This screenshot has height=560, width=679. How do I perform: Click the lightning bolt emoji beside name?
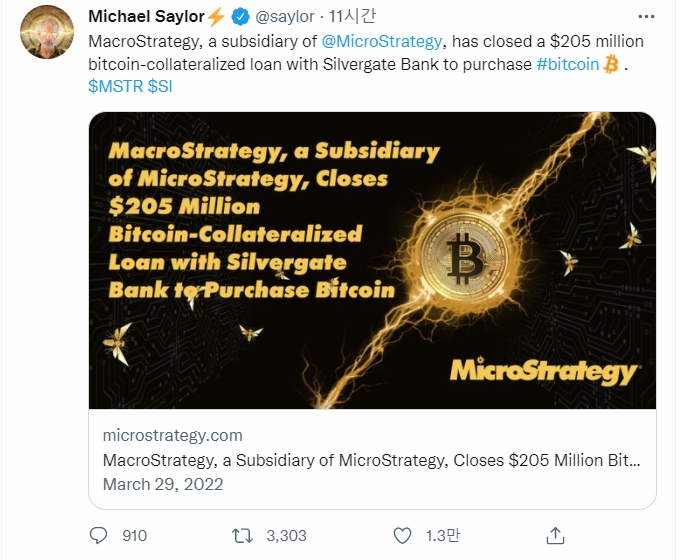216,17
